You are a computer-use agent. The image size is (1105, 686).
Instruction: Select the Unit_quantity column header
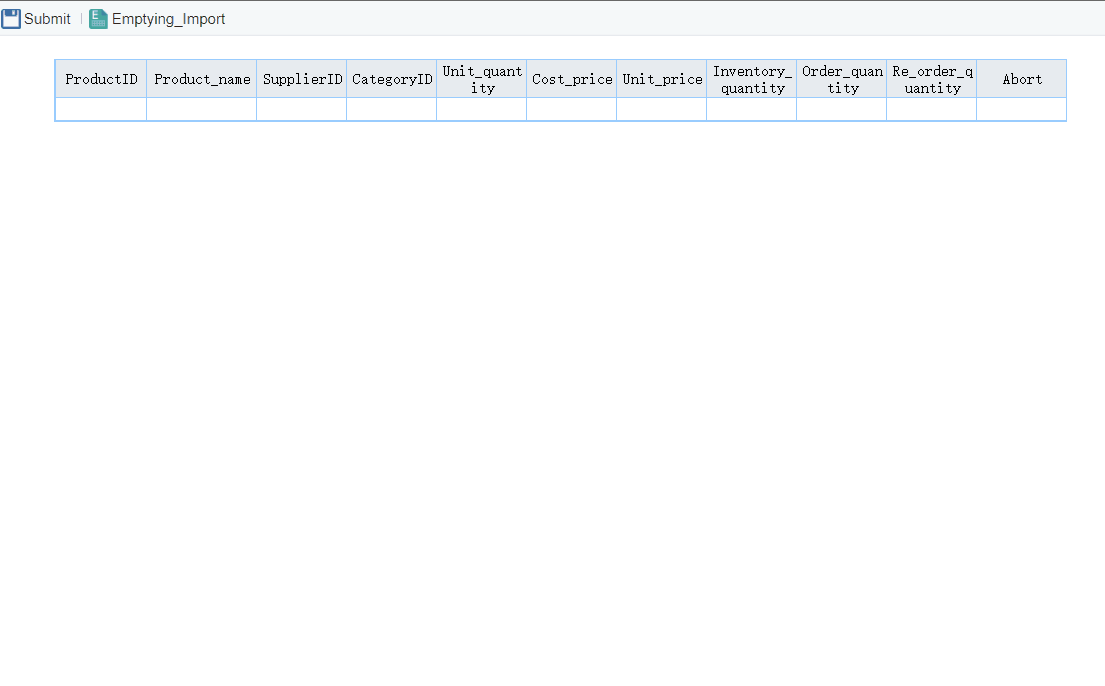(481, 79)
